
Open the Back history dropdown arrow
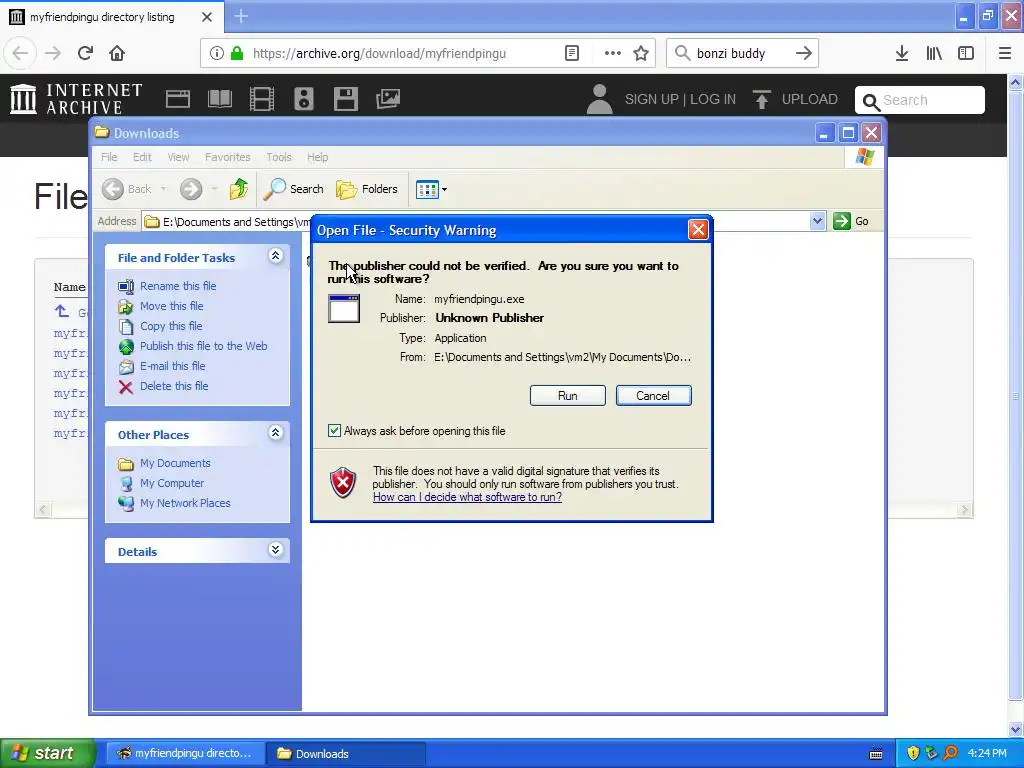pos(163,189)
